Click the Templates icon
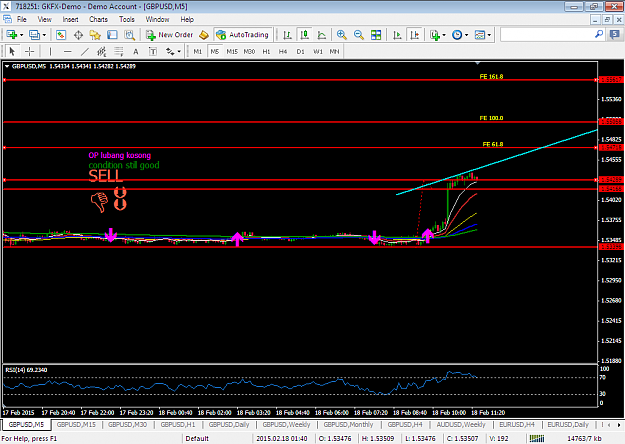 (x=480, y=35)
